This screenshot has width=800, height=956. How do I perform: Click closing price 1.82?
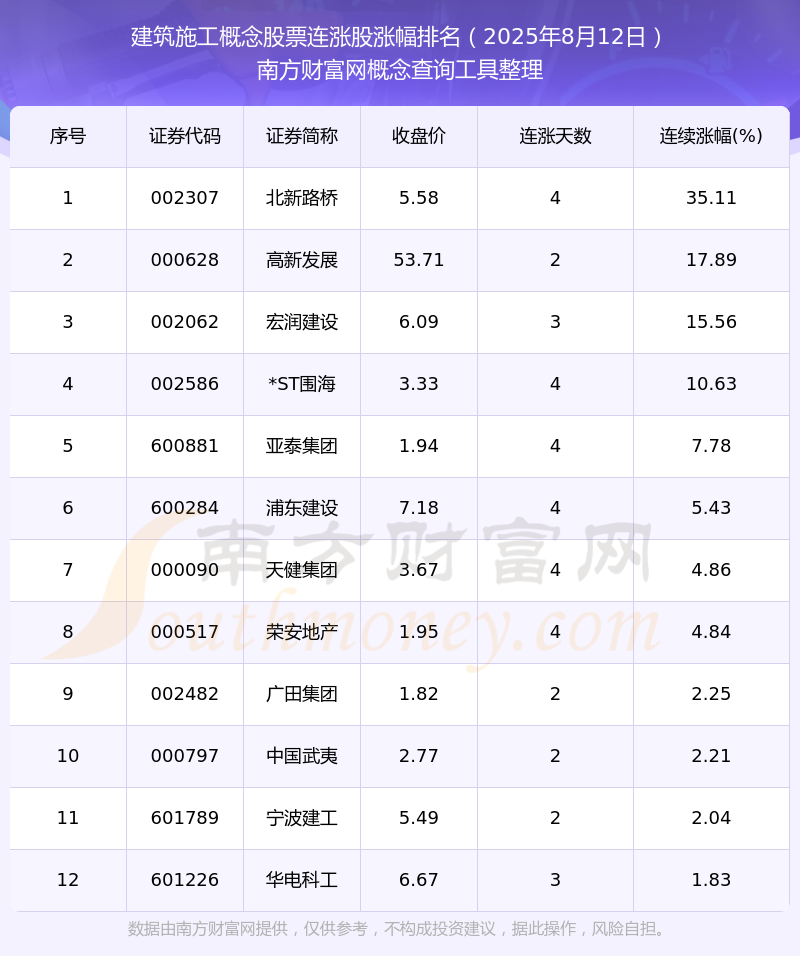[419, 694]
